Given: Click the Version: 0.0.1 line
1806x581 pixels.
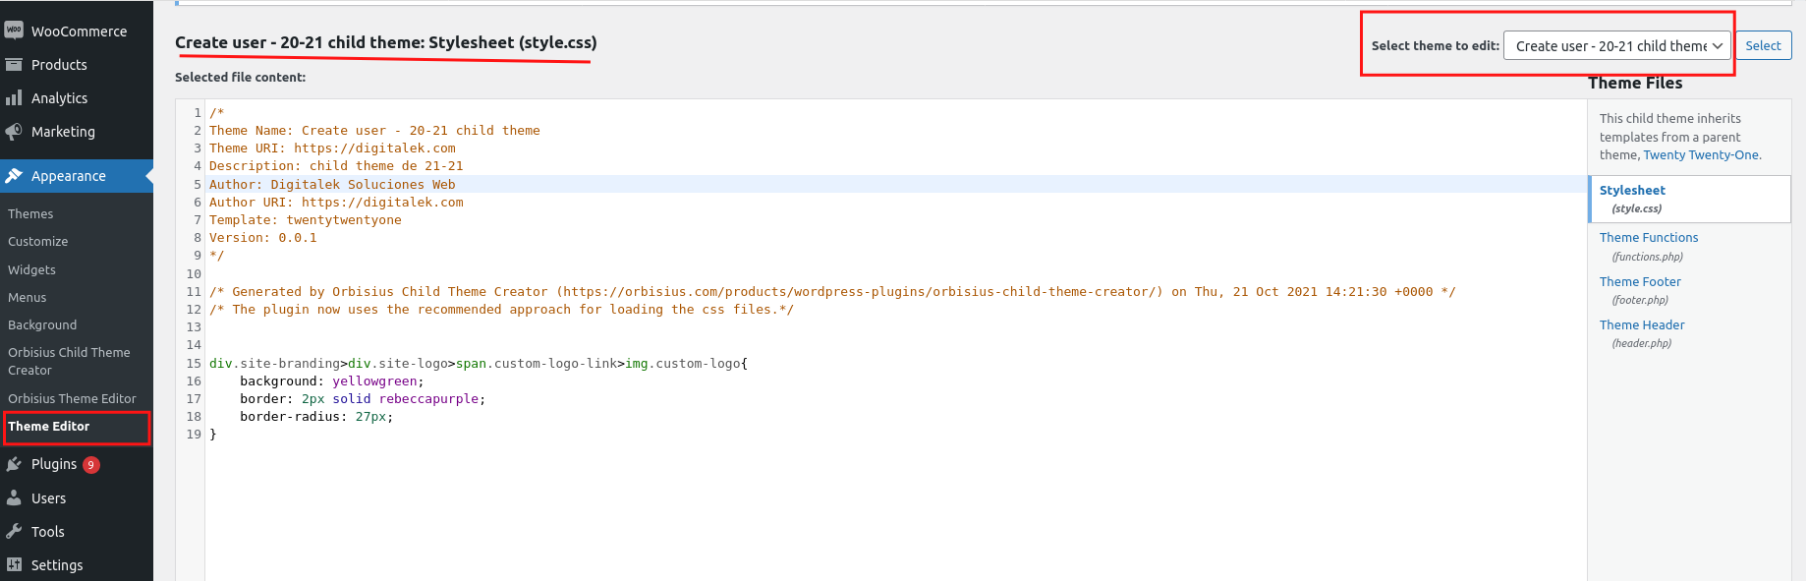Looking at the screenshot, I should (x=263, y=238).
